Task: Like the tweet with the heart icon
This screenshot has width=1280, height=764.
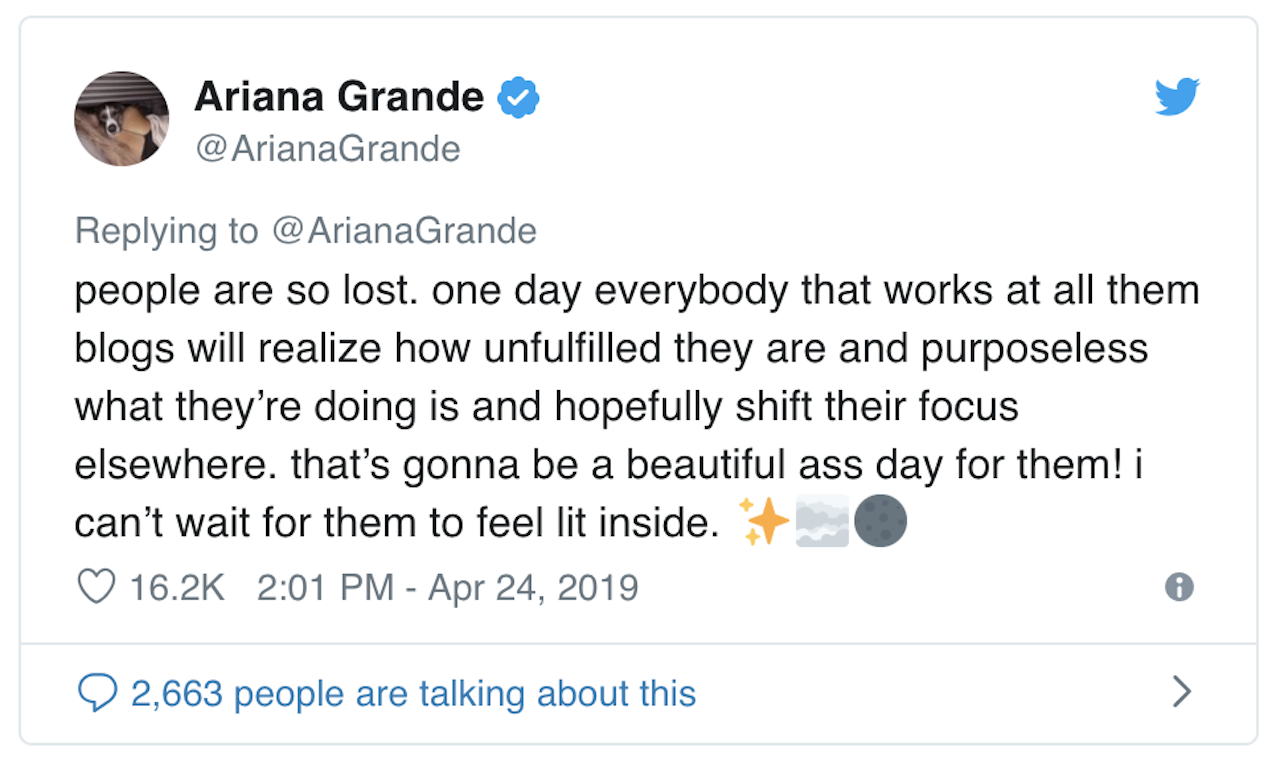Action: (96, 586)
